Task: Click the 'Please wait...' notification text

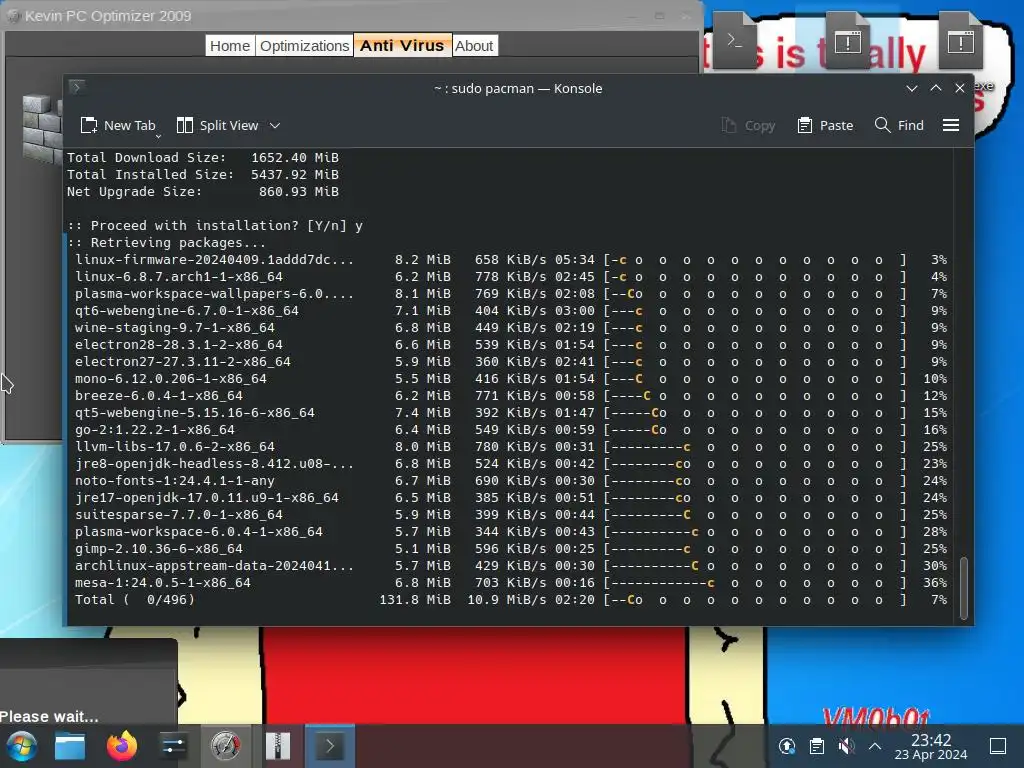Action: tap(49, 716)
